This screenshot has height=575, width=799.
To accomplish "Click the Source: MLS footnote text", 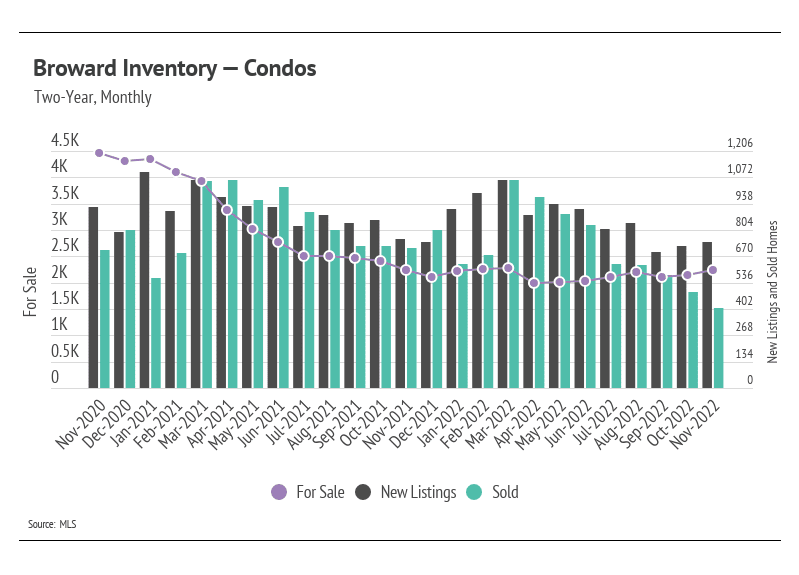I will [x=52, y=524].
